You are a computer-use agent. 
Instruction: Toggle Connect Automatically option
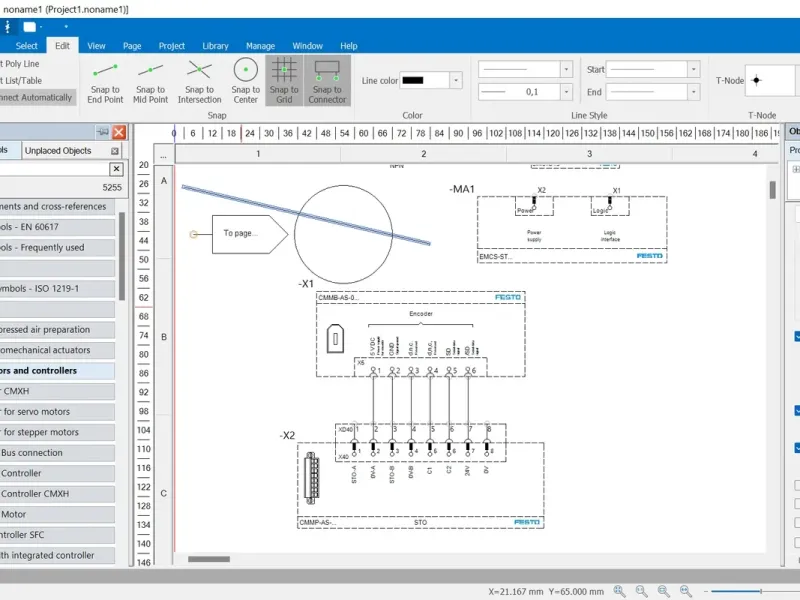(36, 97)
